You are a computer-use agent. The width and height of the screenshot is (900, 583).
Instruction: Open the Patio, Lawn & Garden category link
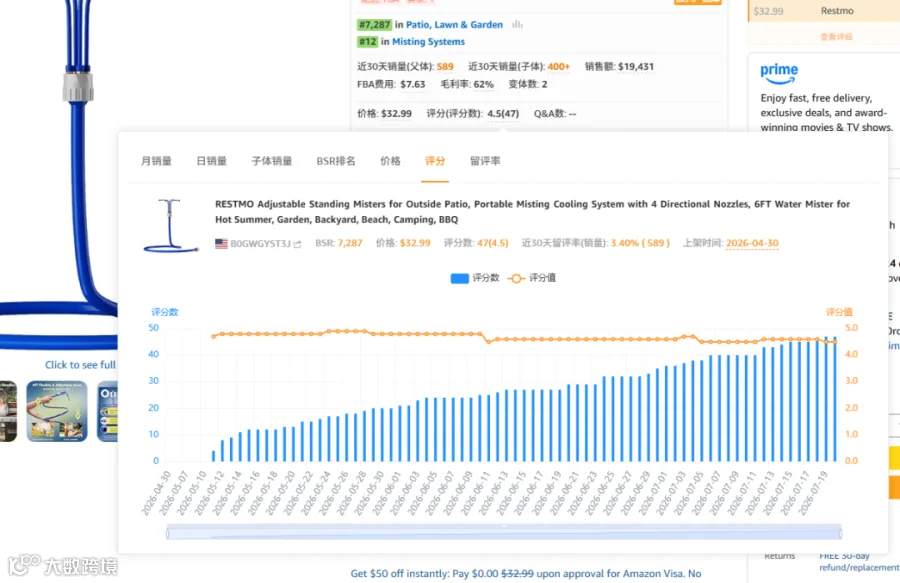pyautogui.click(x=454, y=25)
